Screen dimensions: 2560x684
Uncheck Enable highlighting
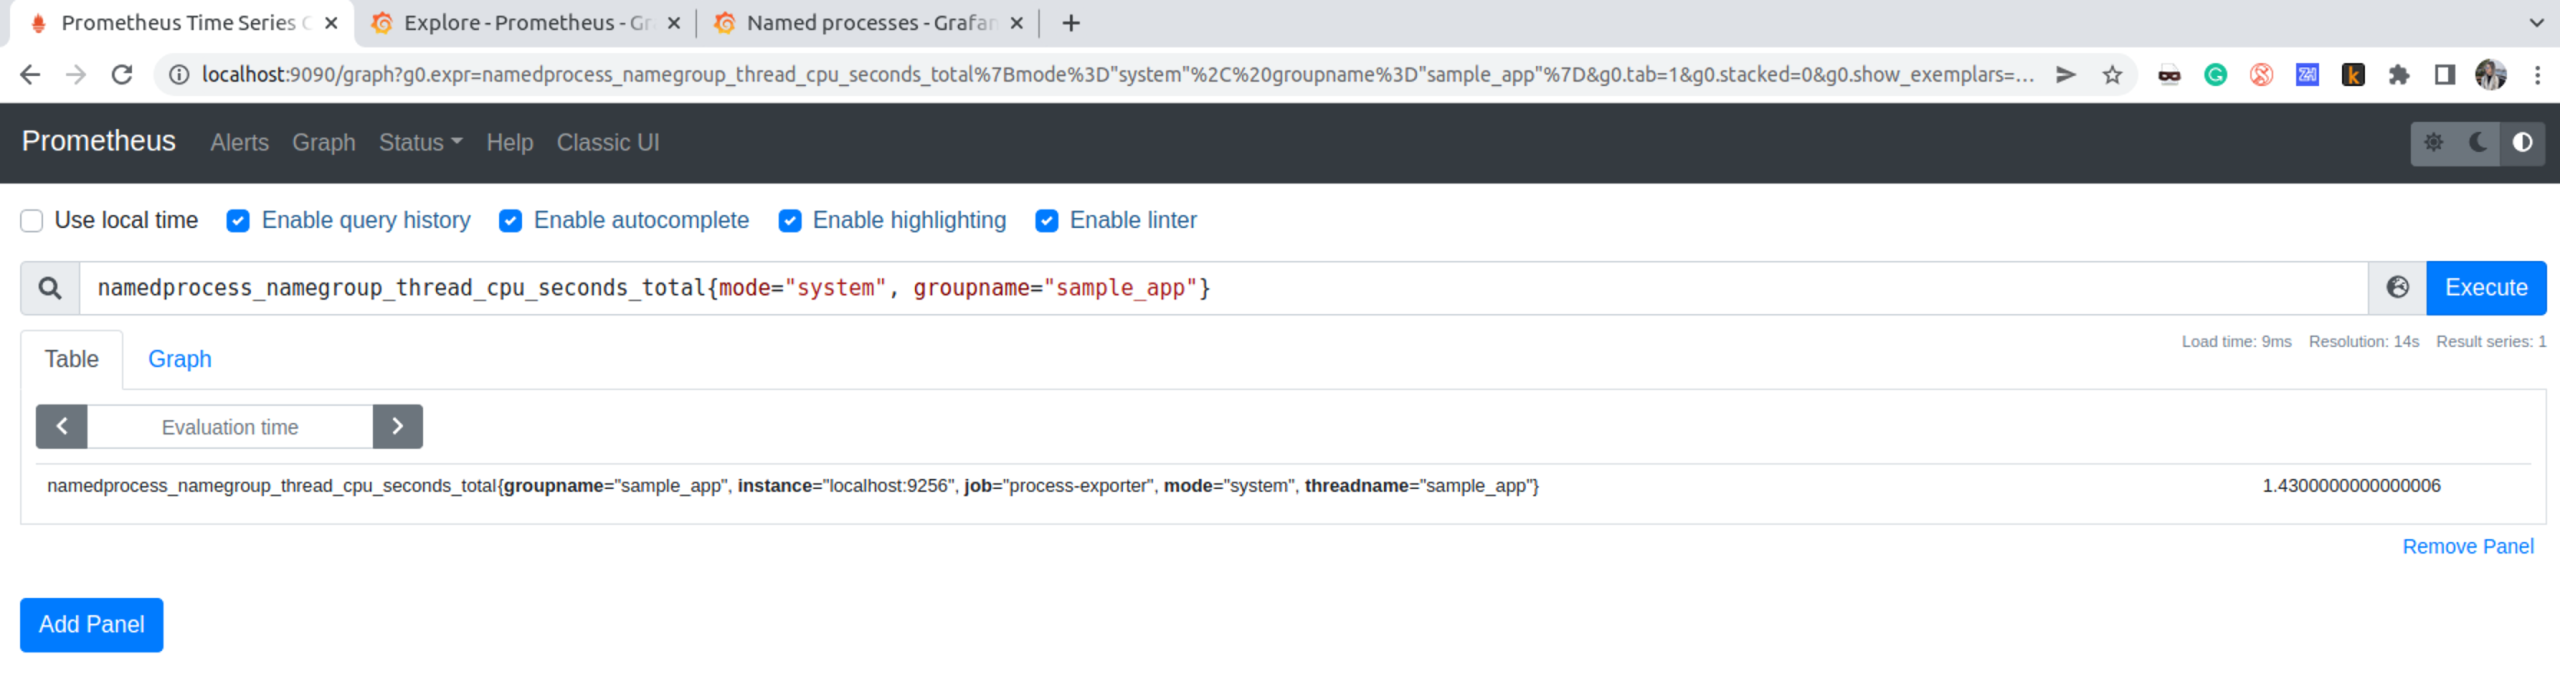790,221
